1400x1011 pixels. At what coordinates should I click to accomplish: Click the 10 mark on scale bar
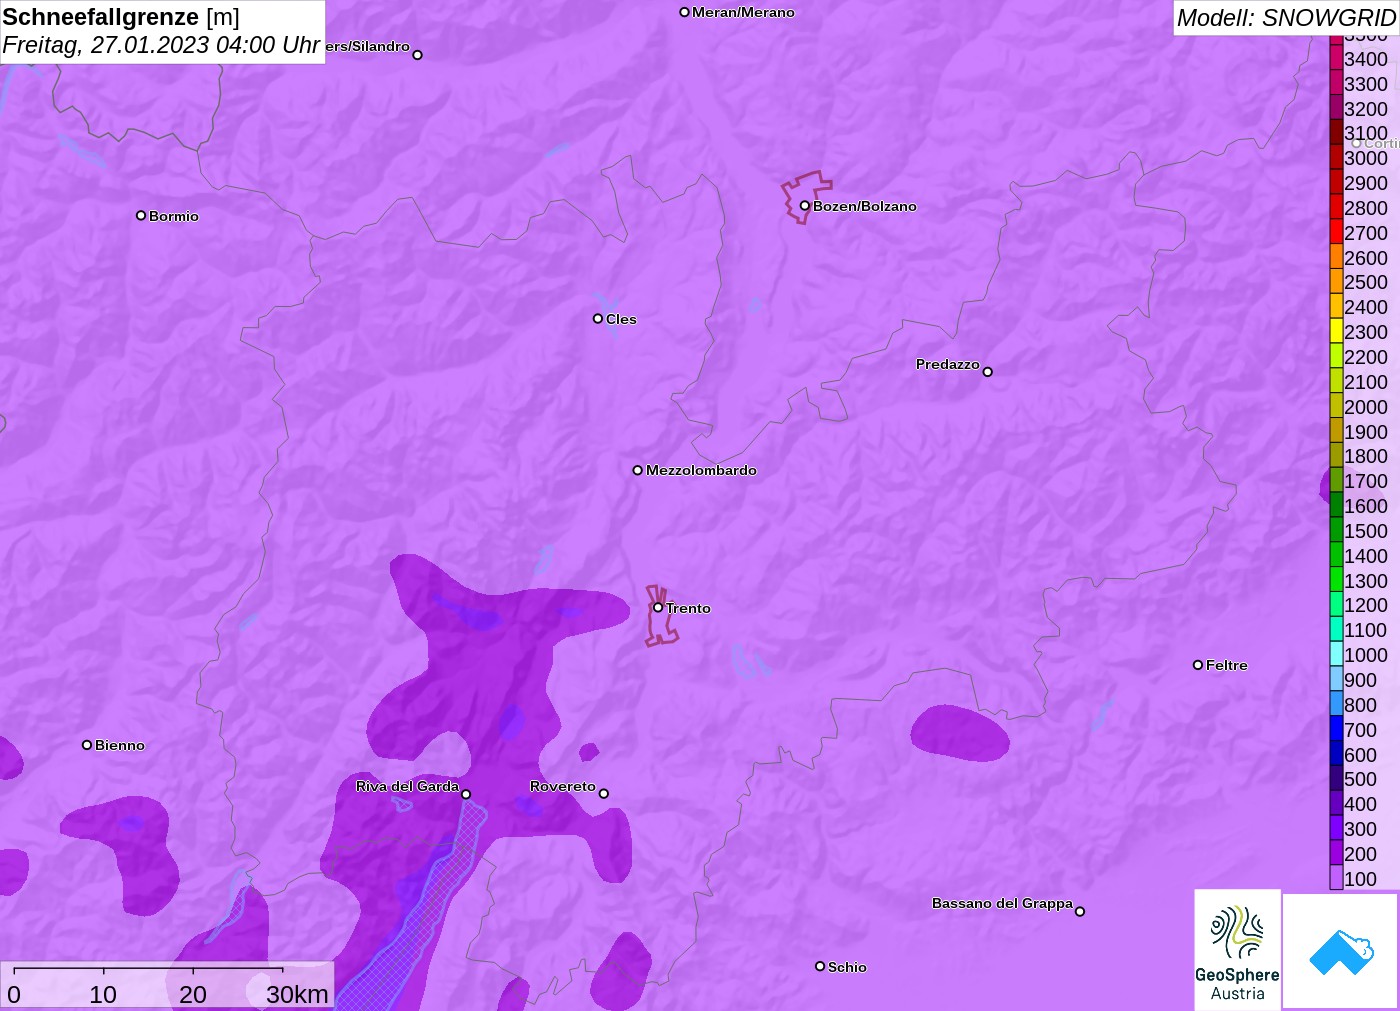tap(103, 994)
